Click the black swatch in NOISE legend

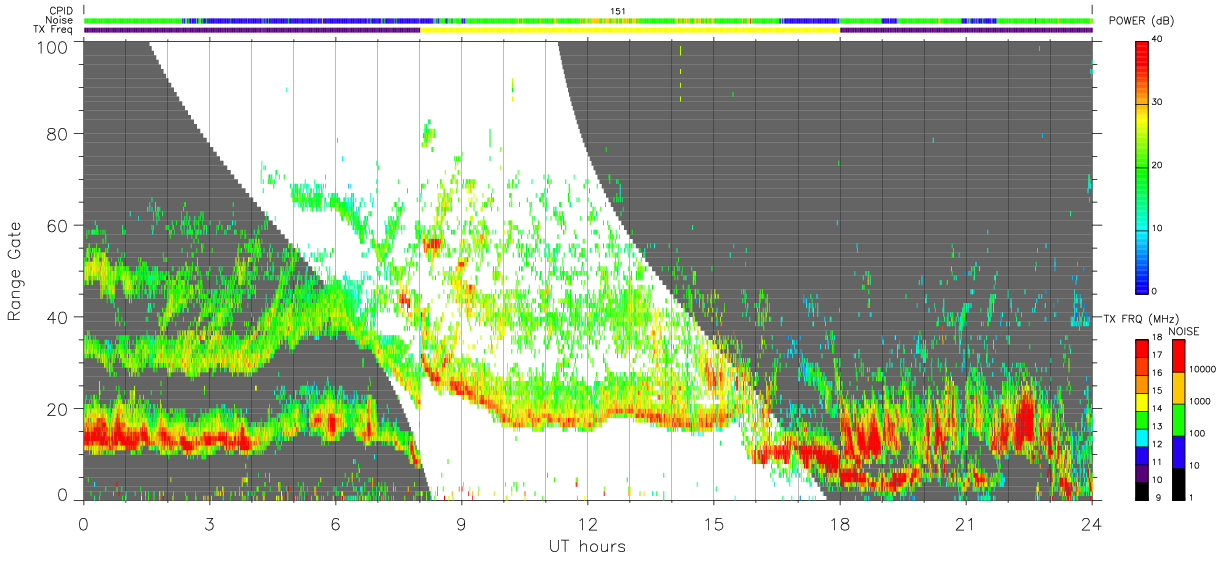click(1177, 484)
